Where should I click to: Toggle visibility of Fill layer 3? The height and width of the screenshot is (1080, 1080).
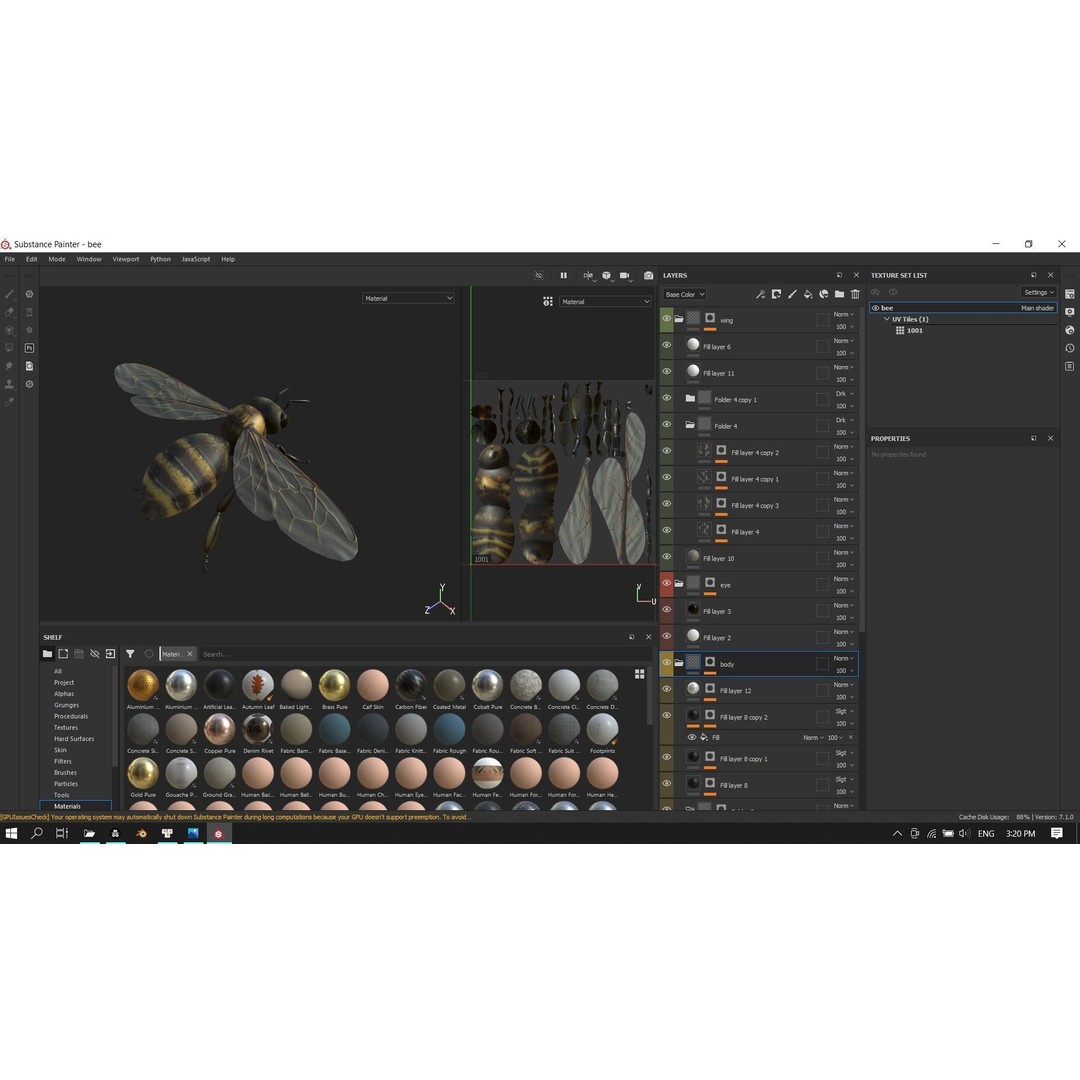[666, 610]
